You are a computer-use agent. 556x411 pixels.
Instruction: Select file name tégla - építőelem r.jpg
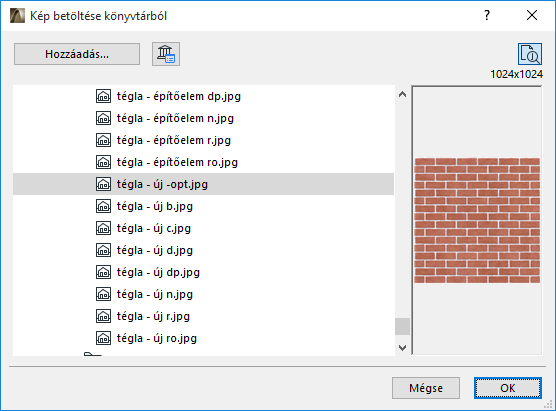[x=174, y=140]
